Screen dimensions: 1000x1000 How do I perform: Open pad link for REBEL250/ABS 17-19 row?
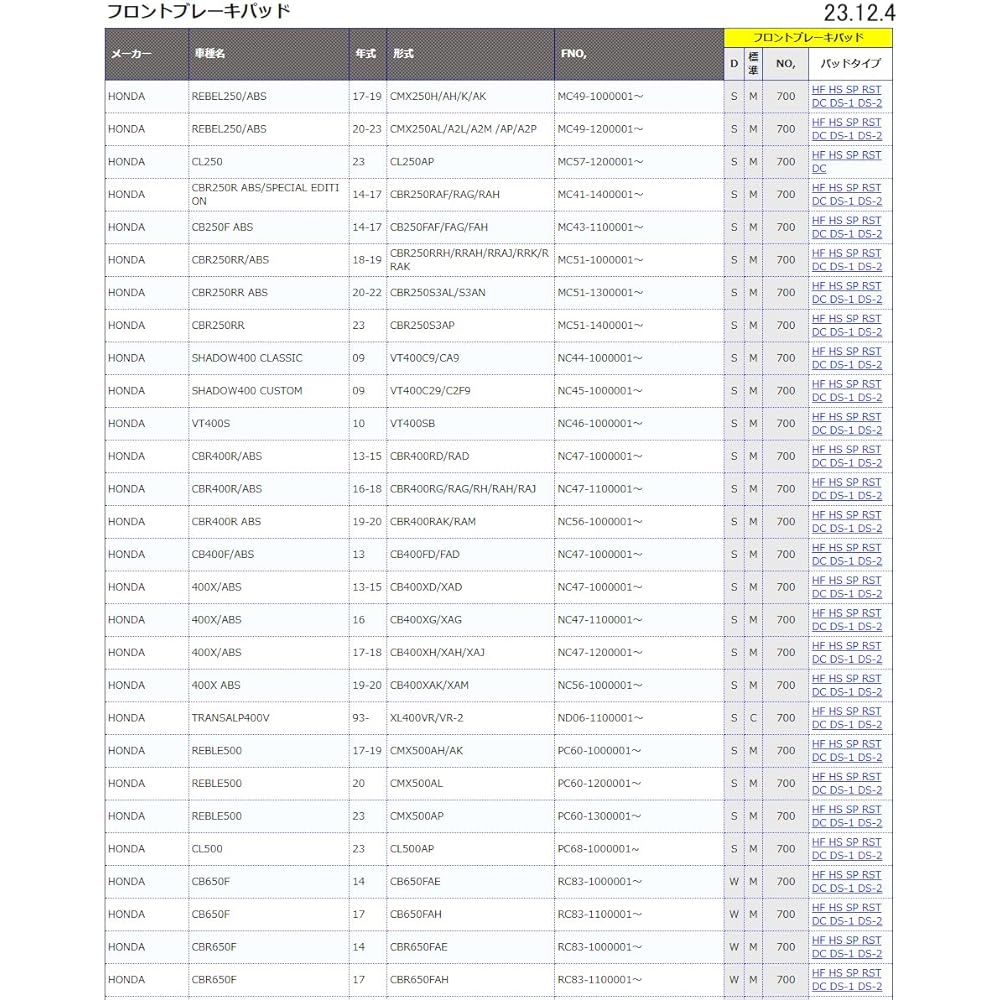[x=846, y=96]
